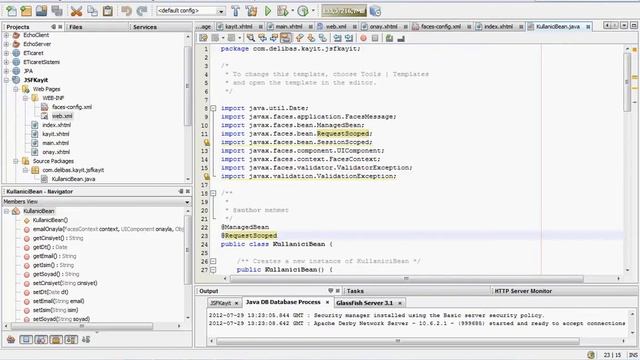
Task: Open the web.xml editor tab
Action: pos(336,27)
